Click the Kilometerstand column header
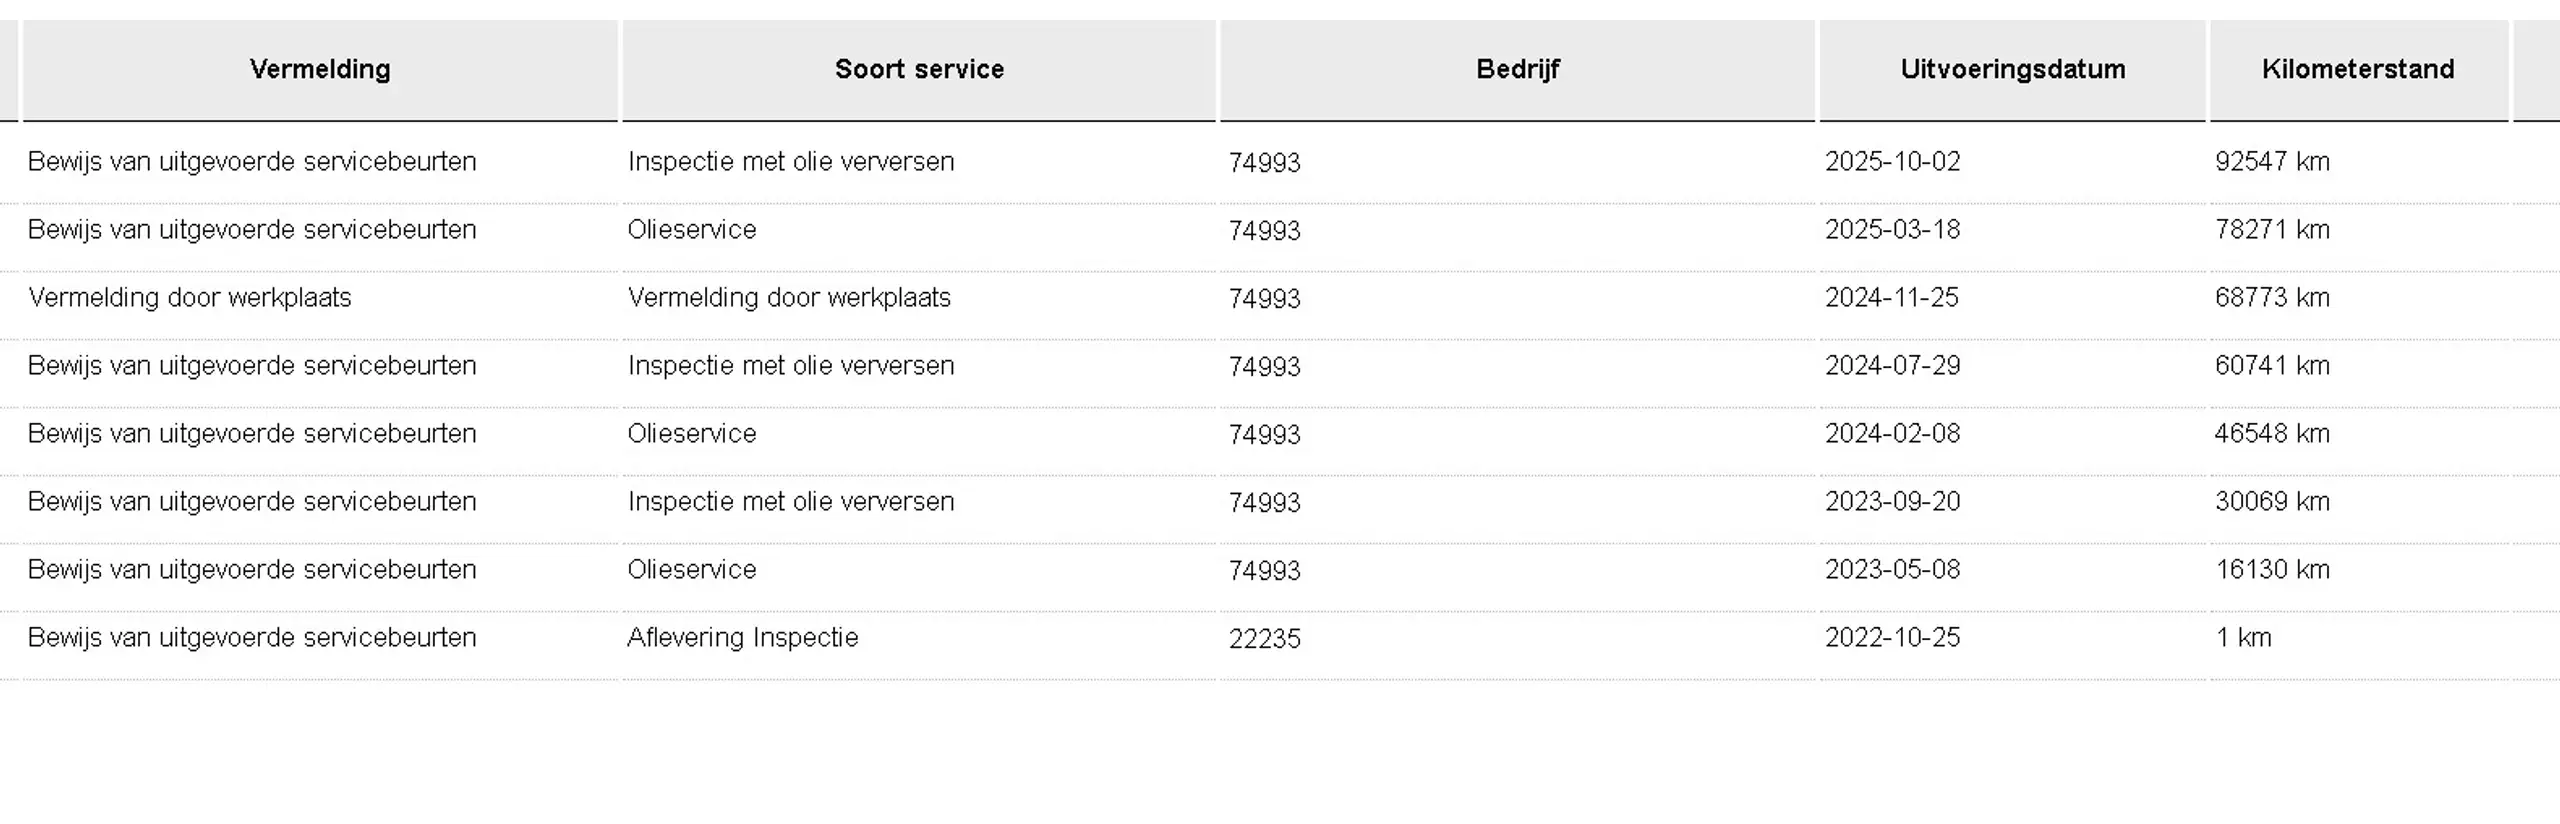2560x824 pixels. (x=2358, y=70)
